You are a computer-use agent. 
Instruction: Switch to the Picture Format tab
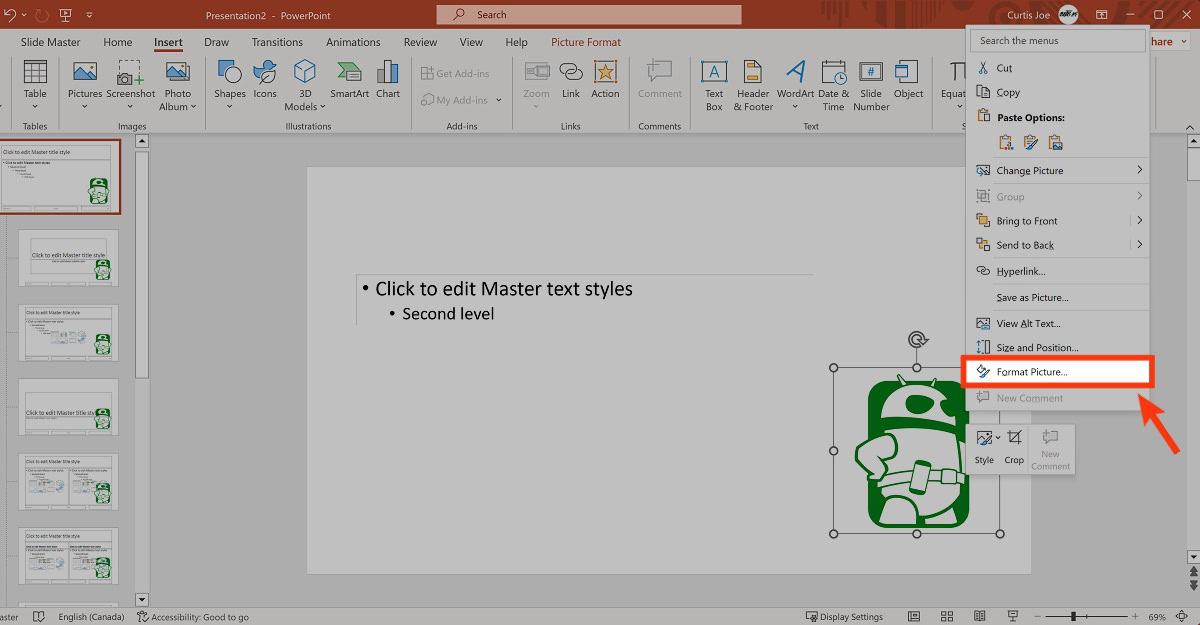[x=585, y=42]
